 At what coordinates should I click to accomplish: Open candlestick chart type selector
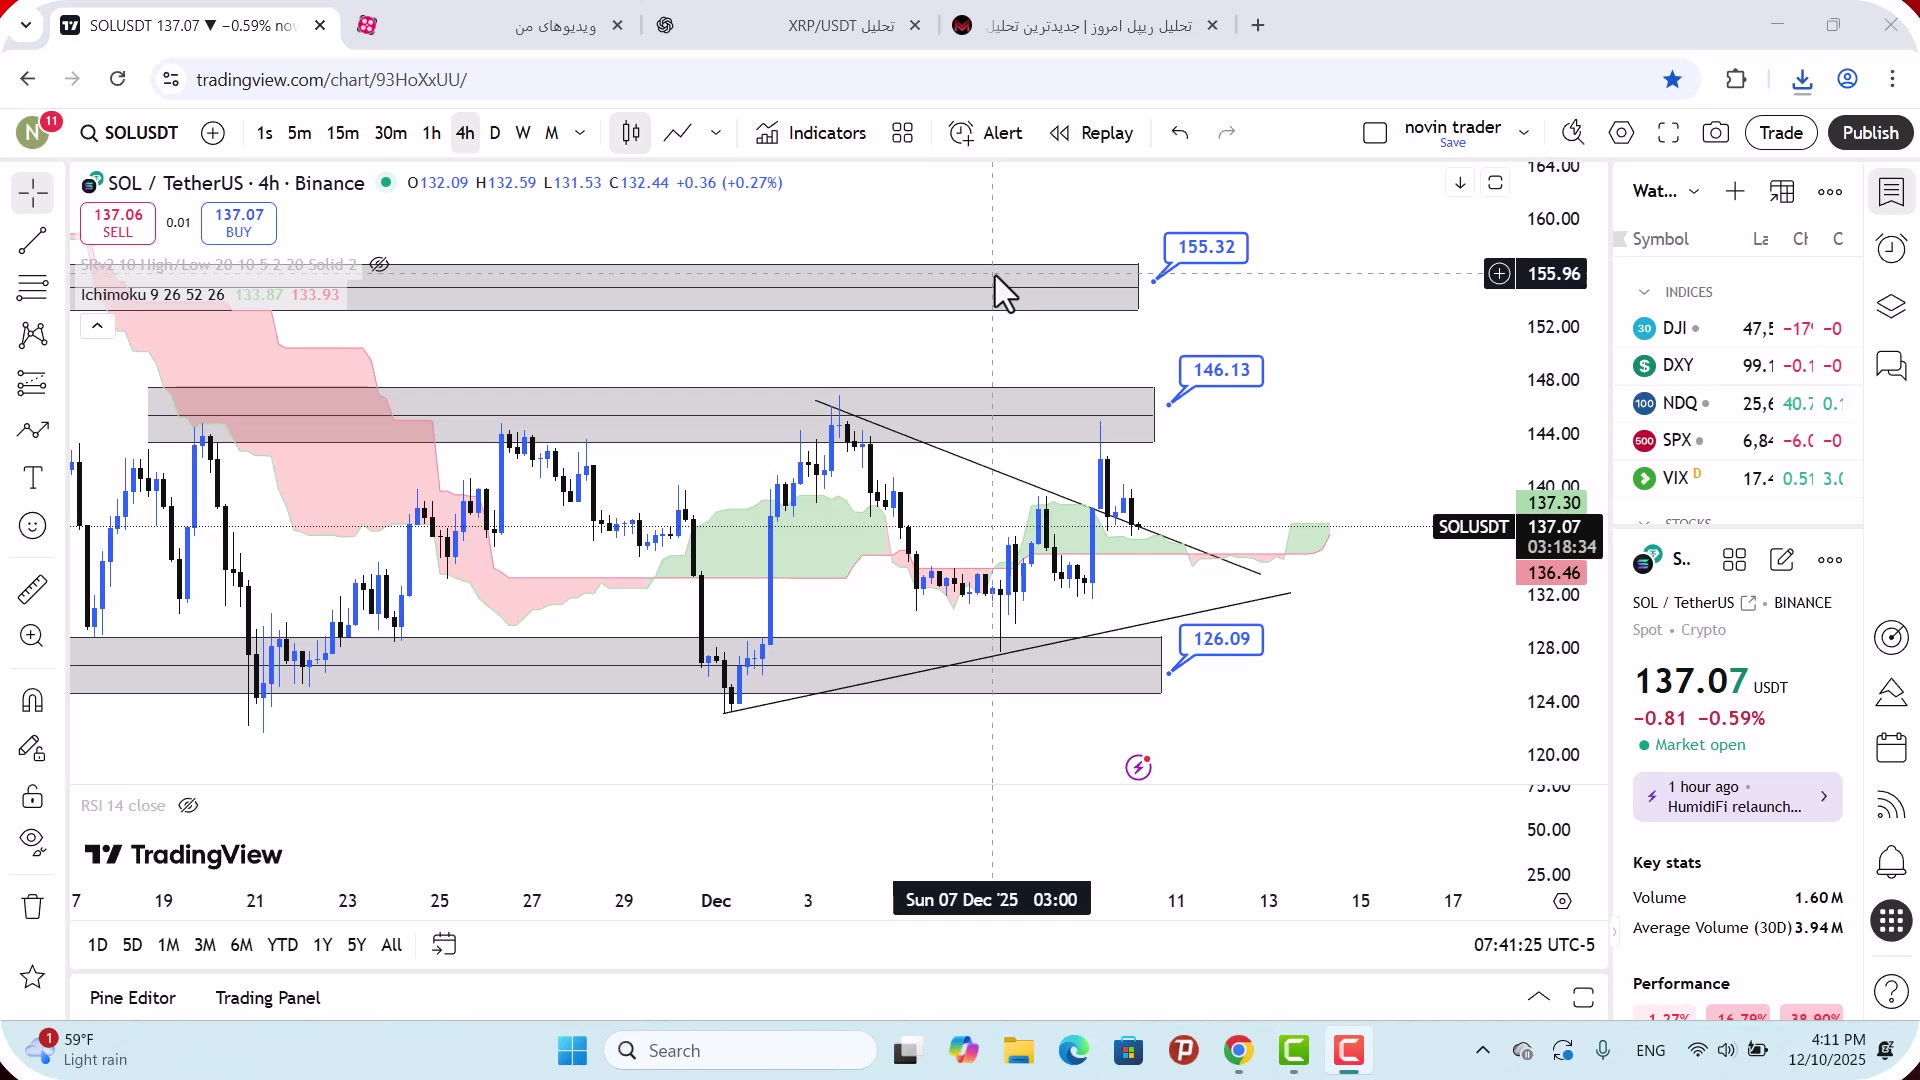click(x=631, y=133)
